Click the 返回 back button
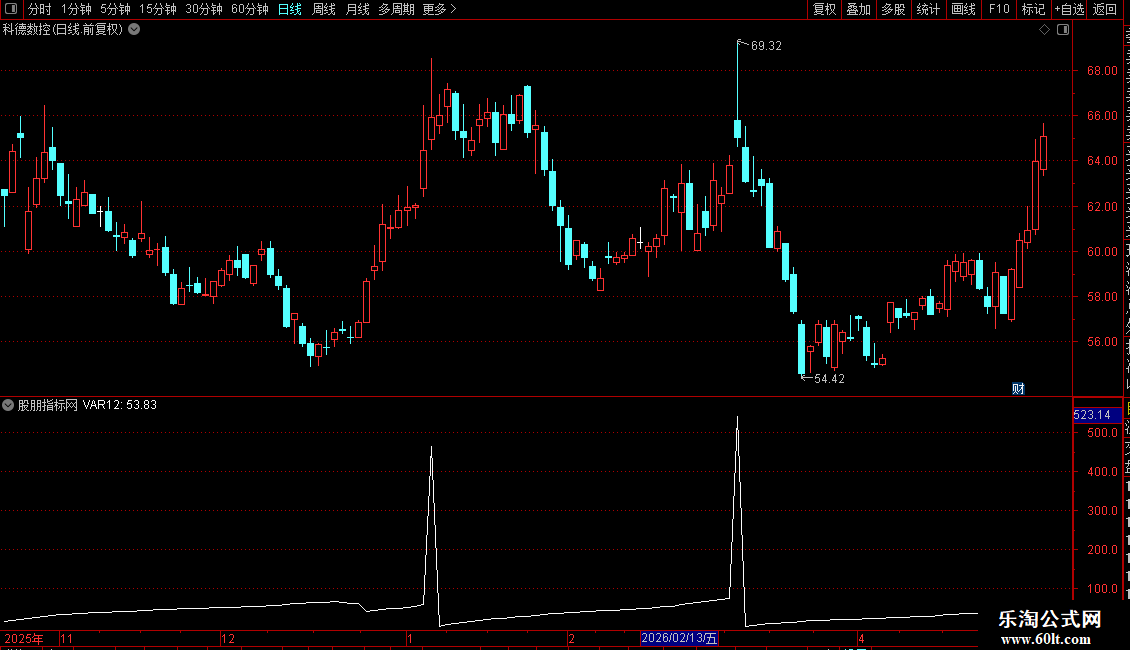This screenshot has width=1130, height=650. [1105, 9]
